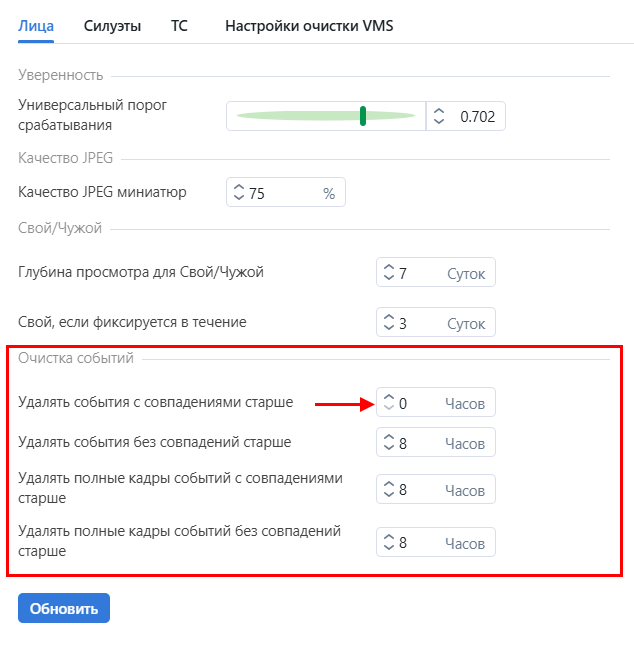The width and height of the screenshot is (634, 645).
Task: Click the green threshold slider handle
Action: click(x=362, y=116)
